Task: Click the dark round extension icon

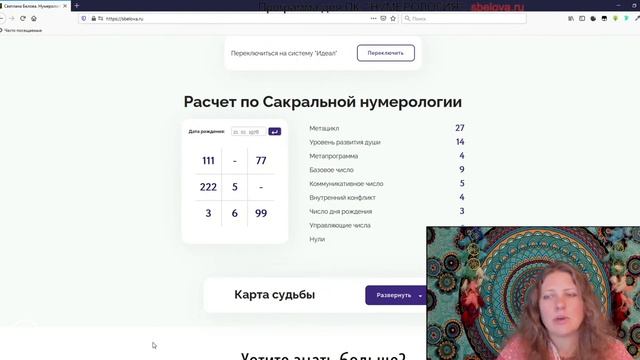Action: tap(593, 18)
